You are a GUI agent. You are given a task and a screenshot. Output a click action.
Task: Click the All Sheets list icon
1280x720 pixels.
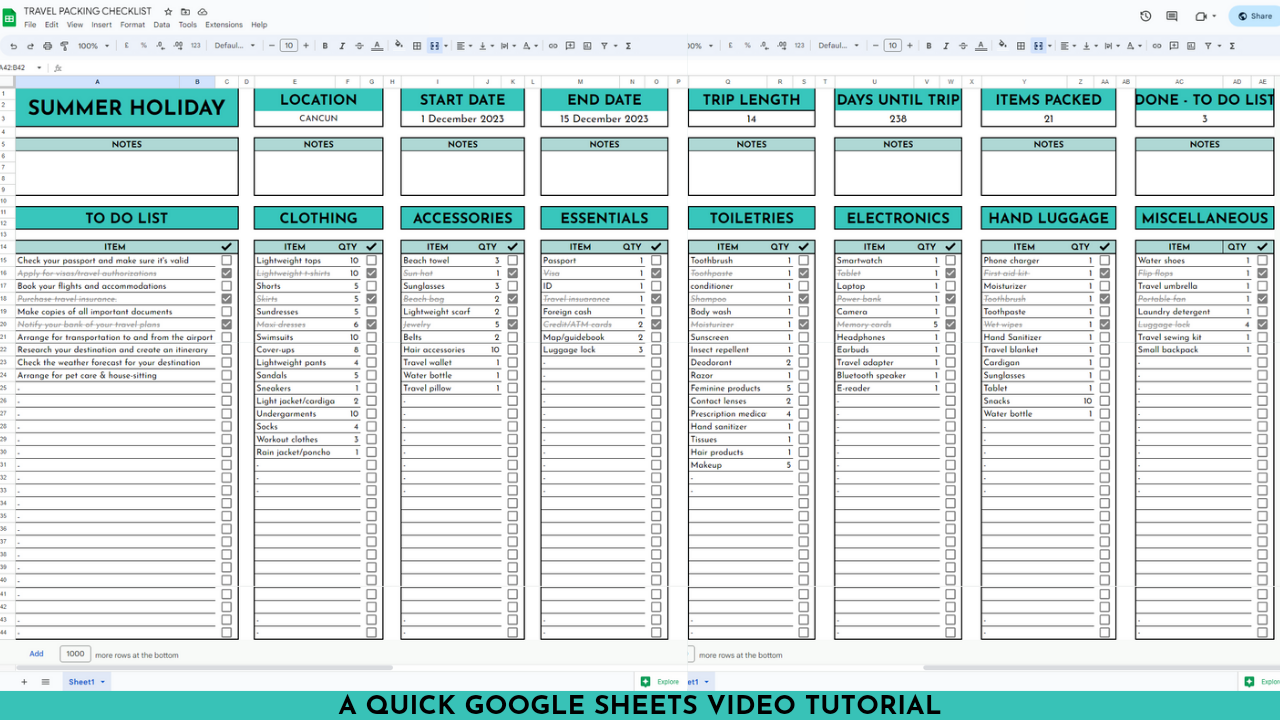(x=45, y=682)
